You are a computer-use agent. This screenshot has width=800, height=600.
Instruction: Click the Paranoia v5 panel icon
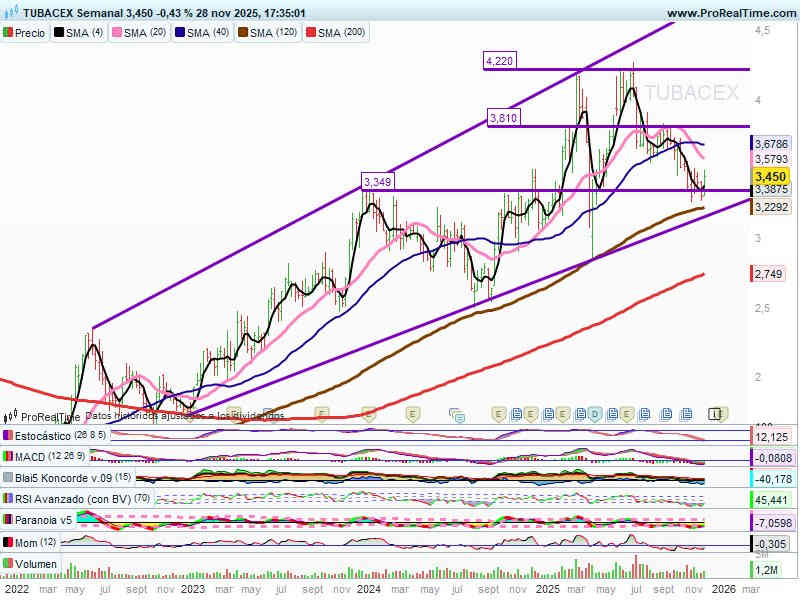pos(9,521)
